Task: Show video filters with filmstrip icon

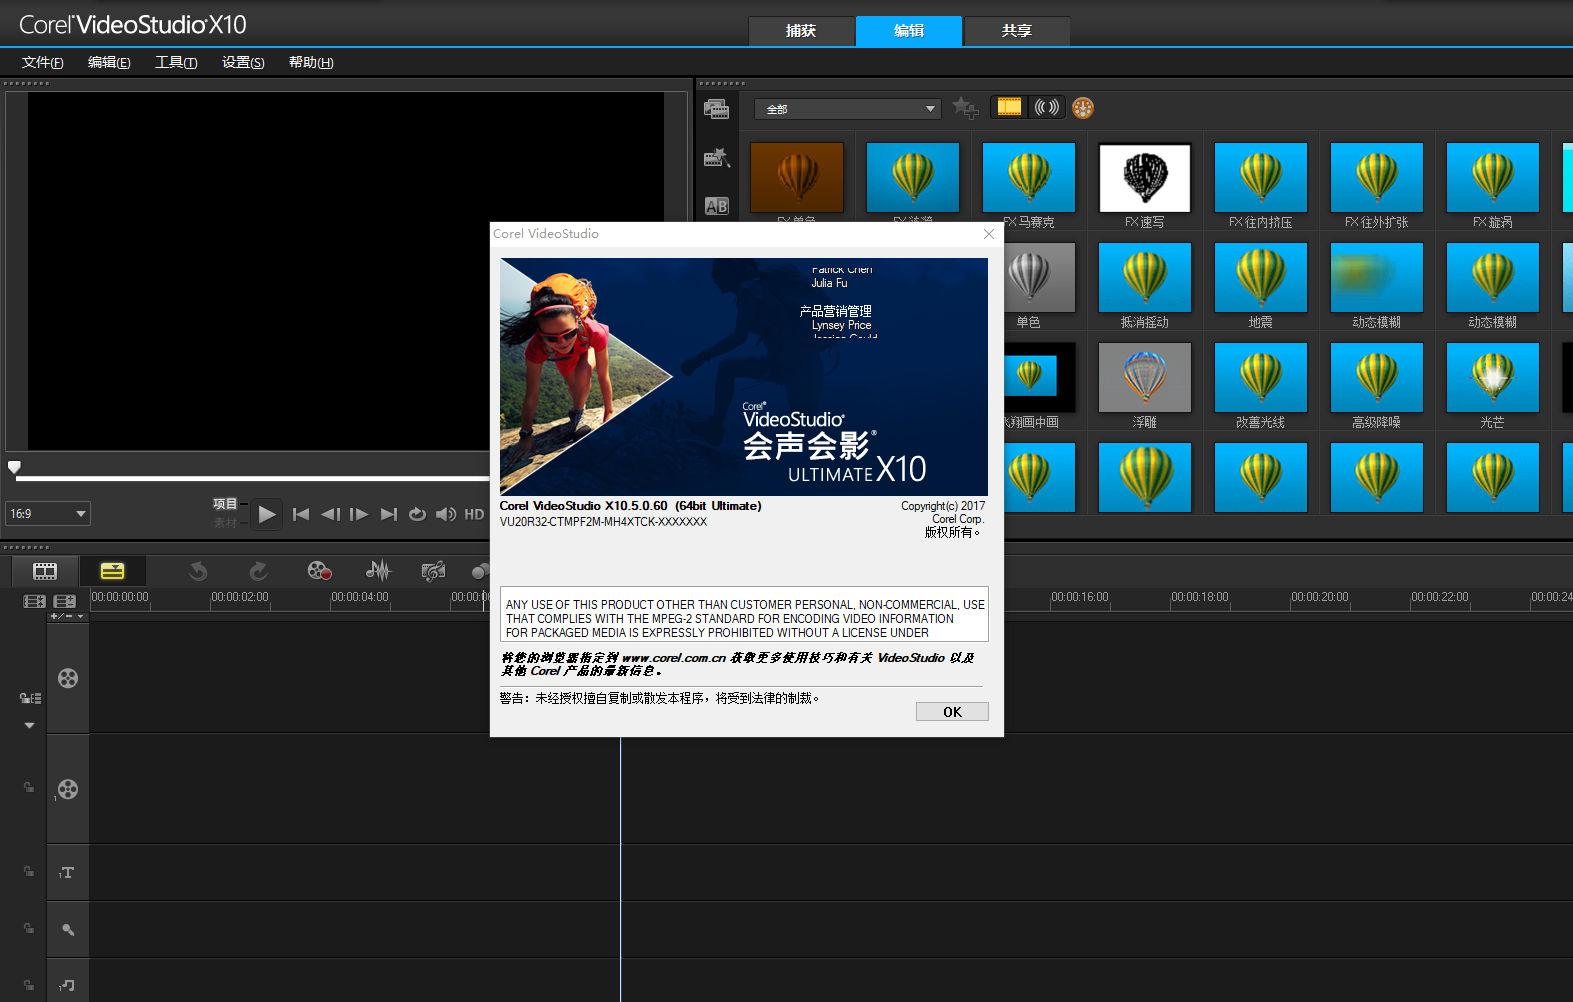Action: 1010,107
